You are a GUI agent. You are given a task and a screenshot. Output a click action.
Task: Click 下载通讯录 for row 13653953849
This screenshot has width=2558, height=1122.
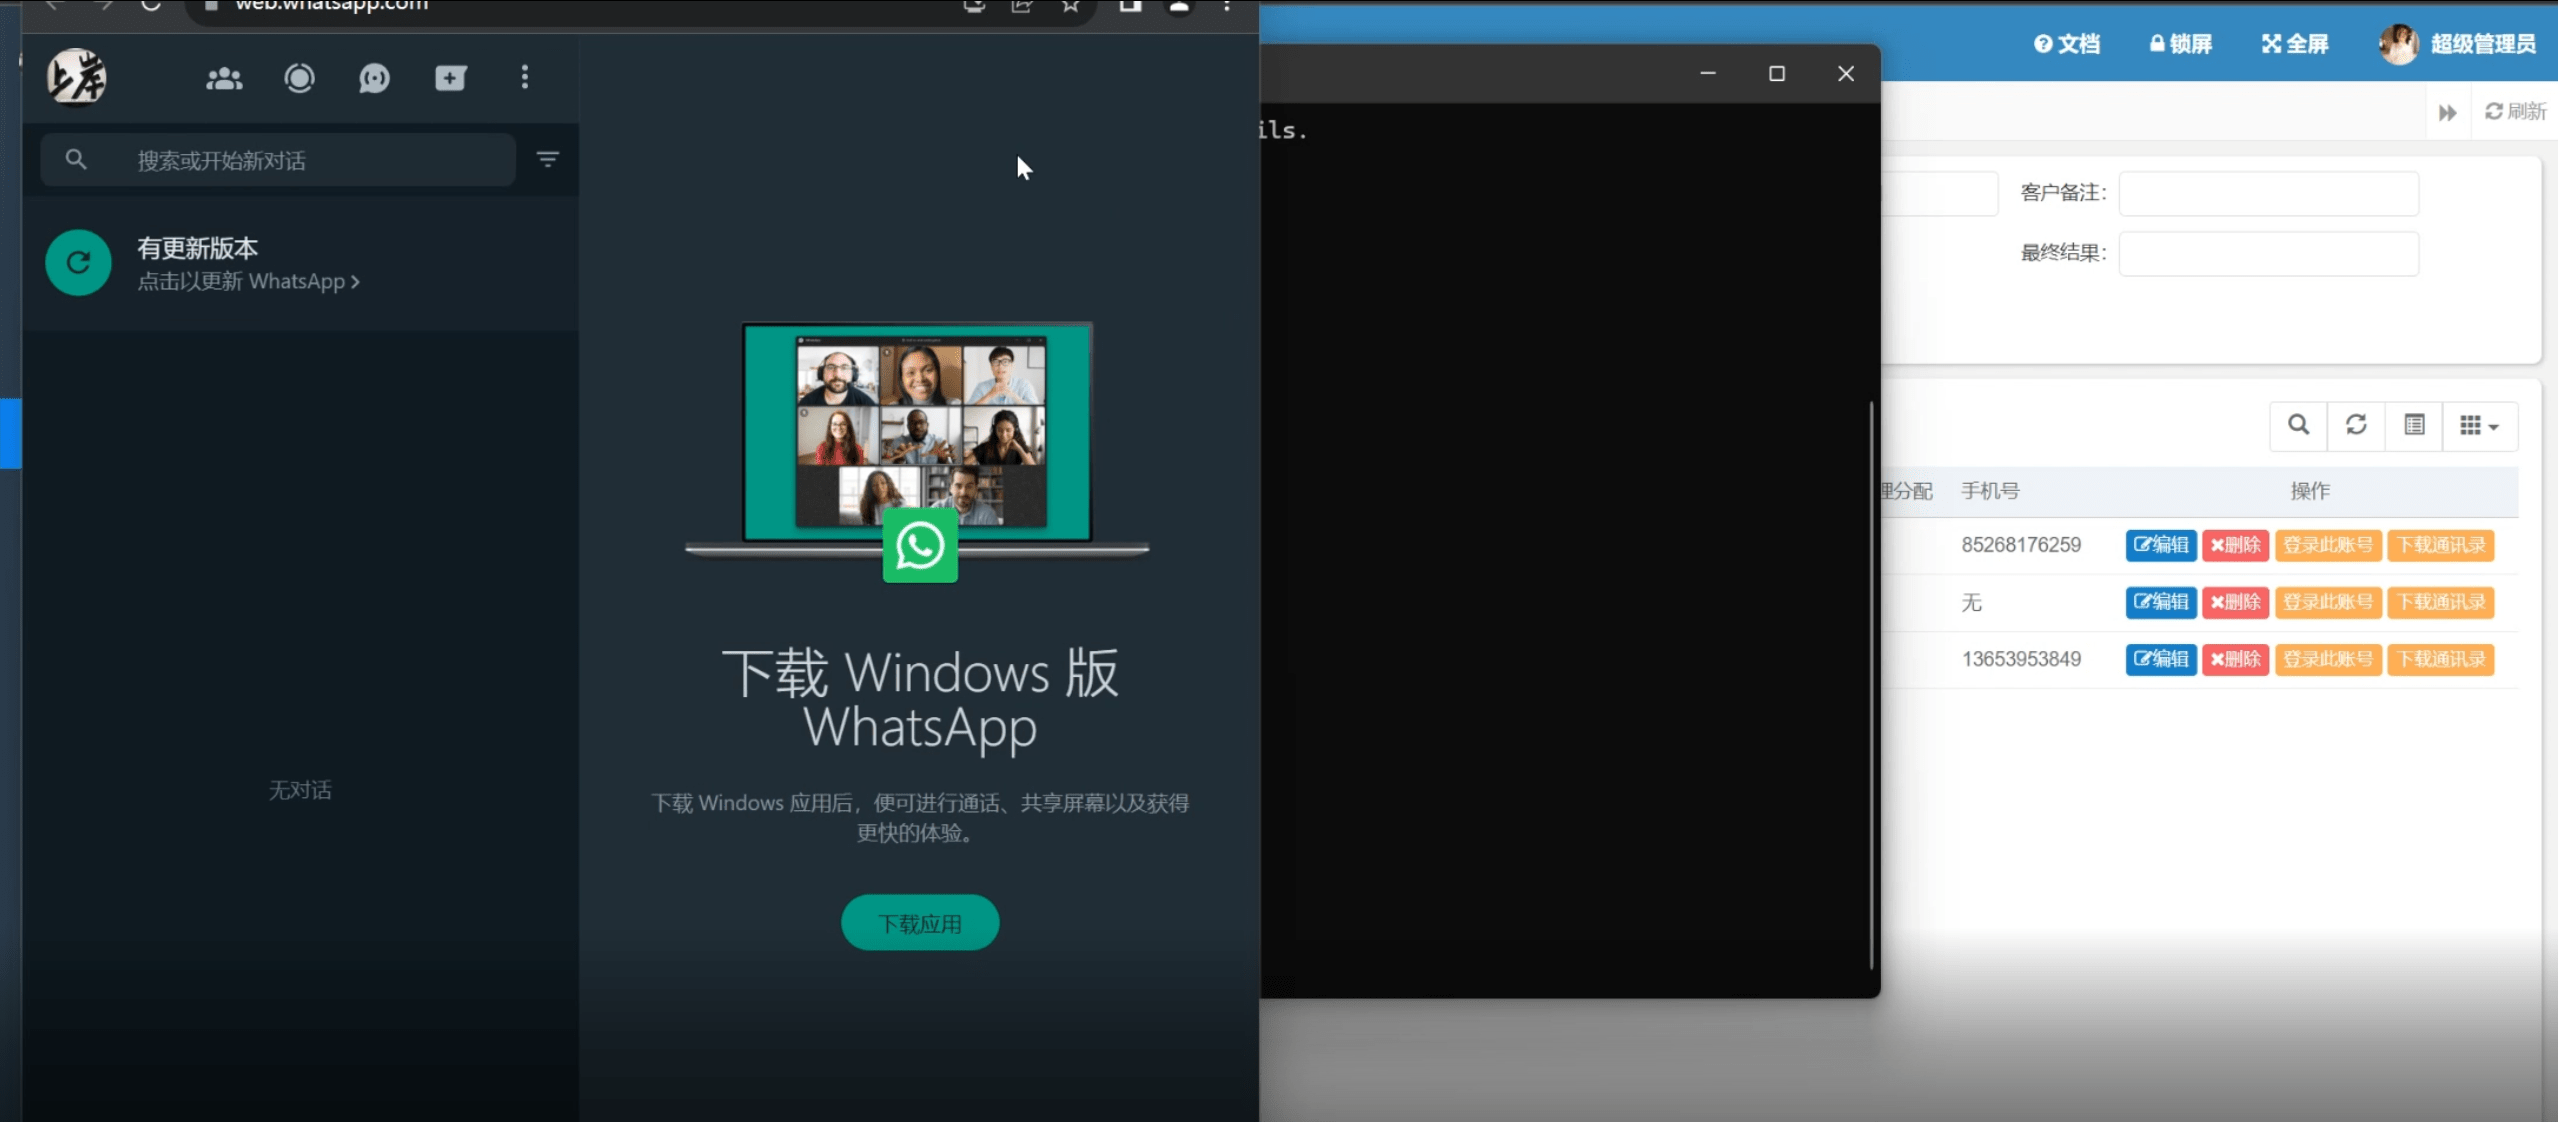[2441, 659]
